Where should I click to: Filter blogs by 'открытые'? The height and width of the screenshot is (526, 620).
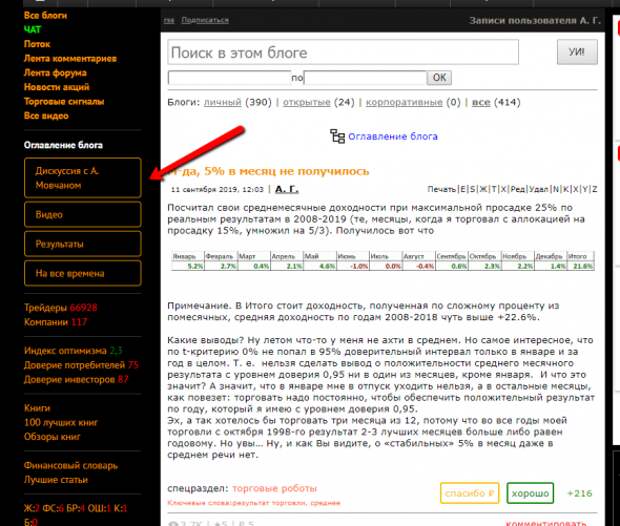coord(306,102)
